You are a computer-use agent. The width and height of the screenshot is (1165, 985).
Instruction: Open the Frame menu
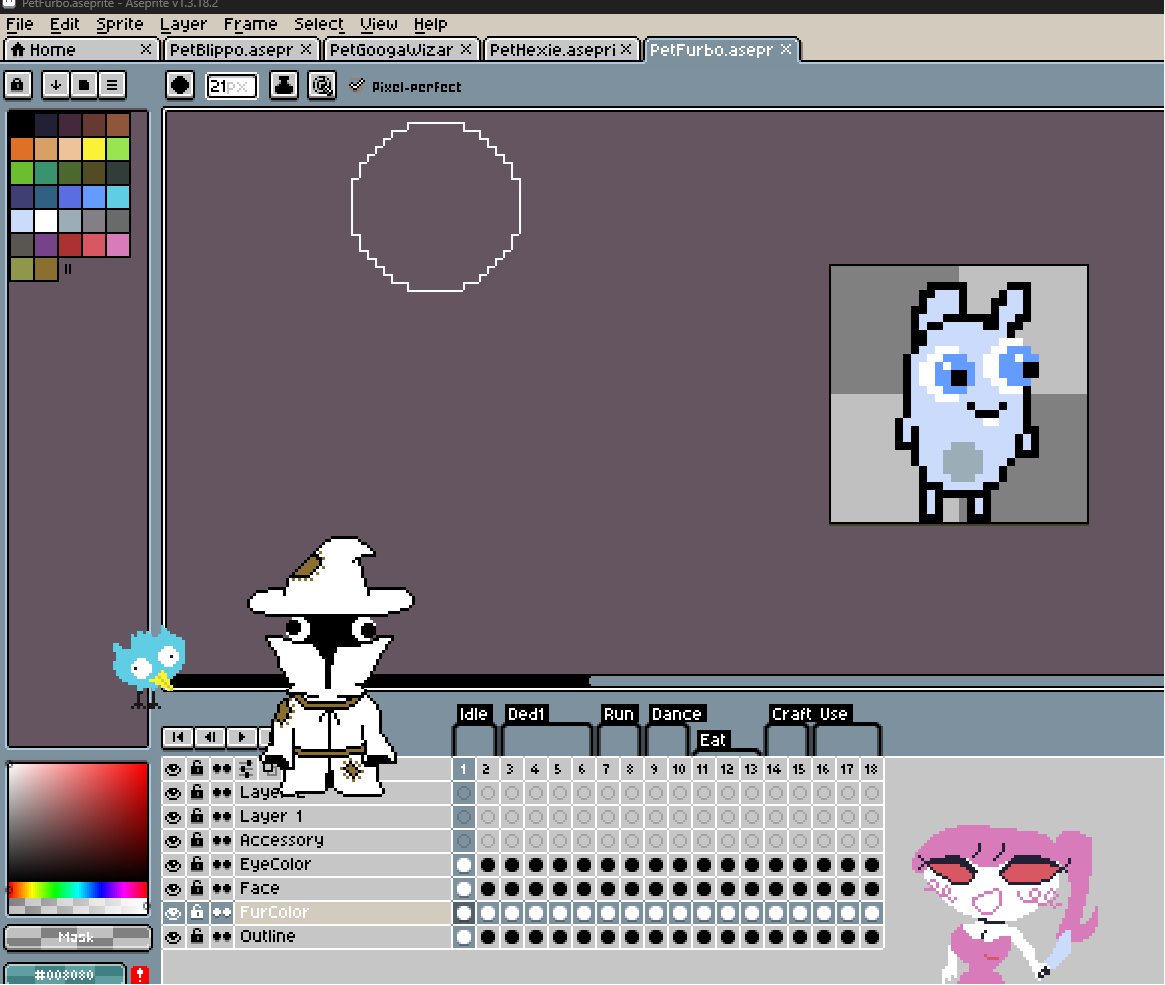tap(250, 25)
